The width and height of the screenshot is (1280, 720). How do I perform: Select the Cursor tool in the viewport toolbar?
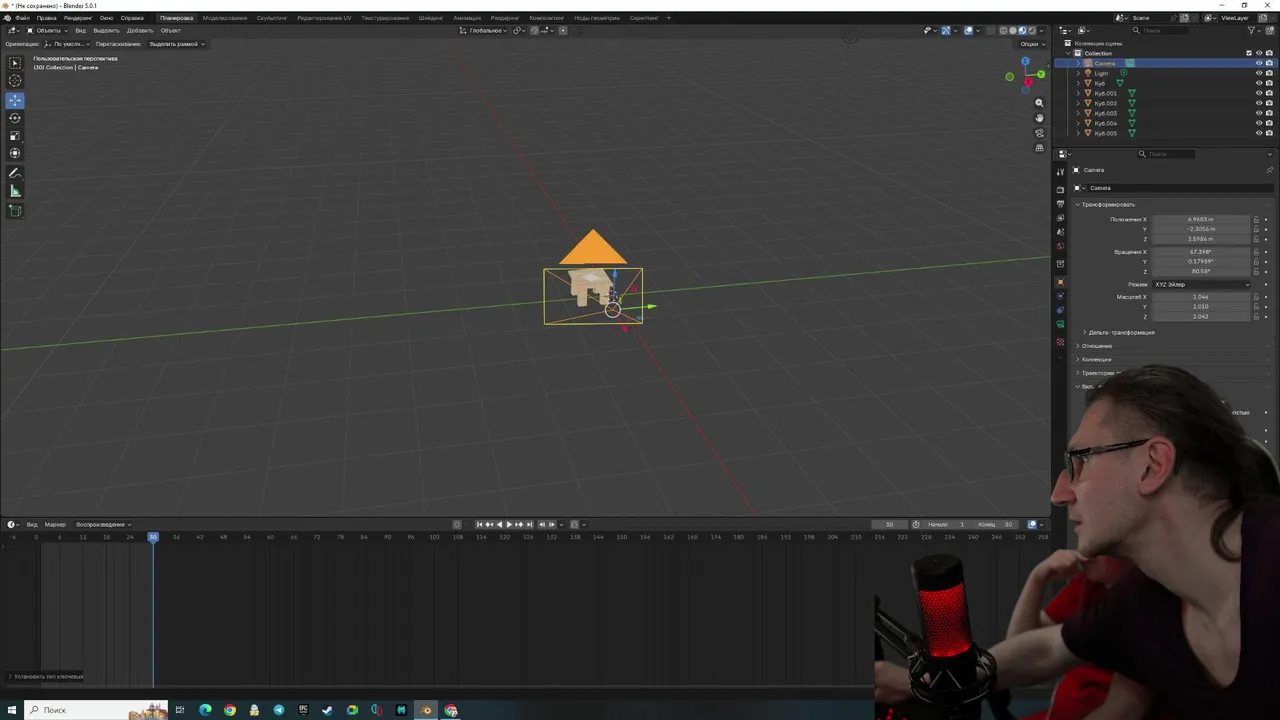click(x=15, y=81)
